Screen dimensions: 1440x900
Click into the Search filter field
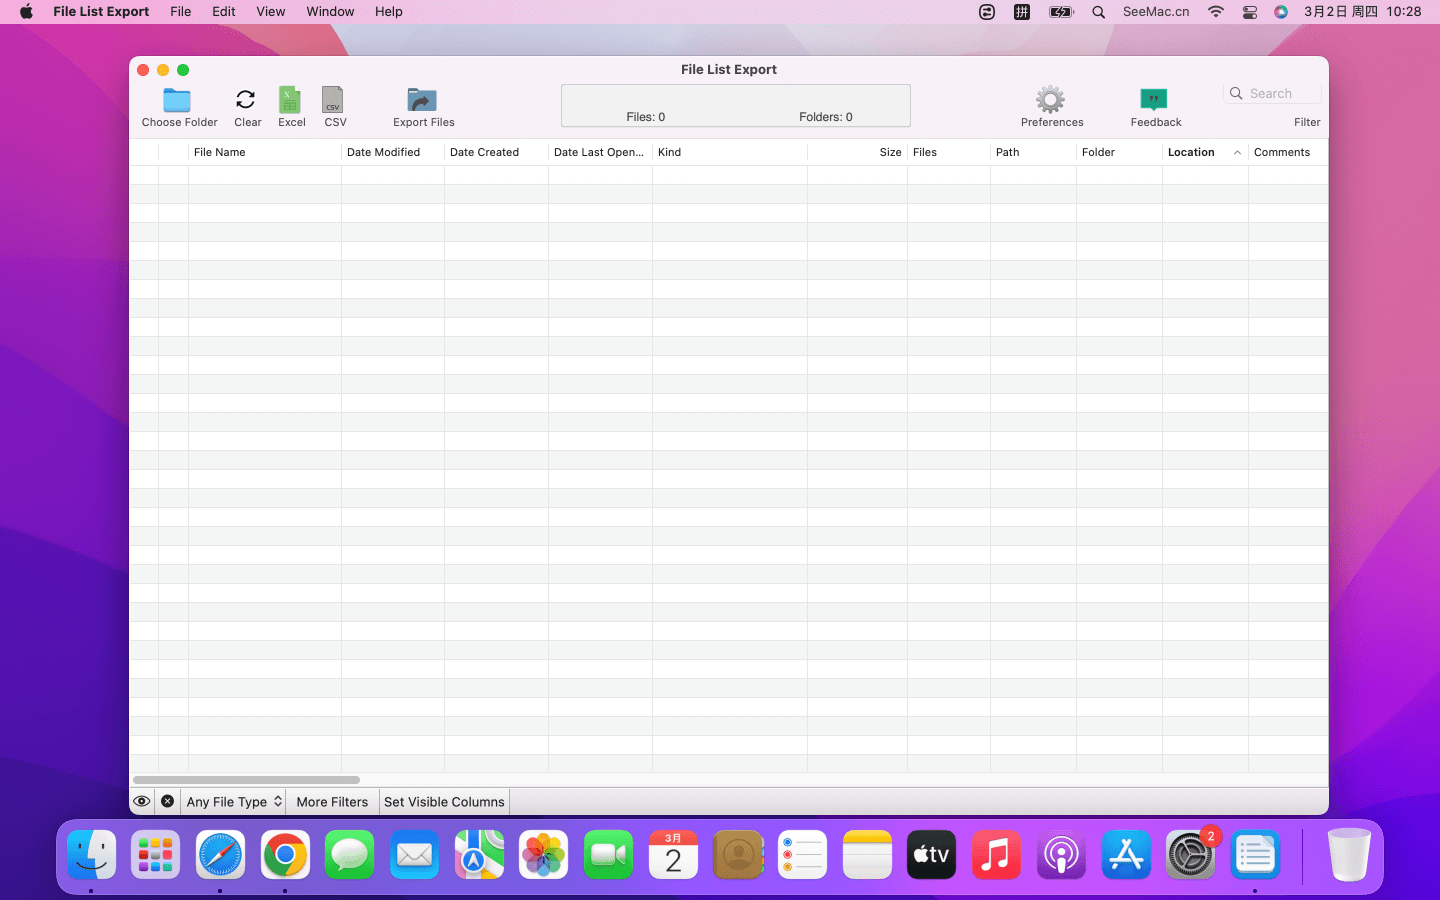[1272, 93]
